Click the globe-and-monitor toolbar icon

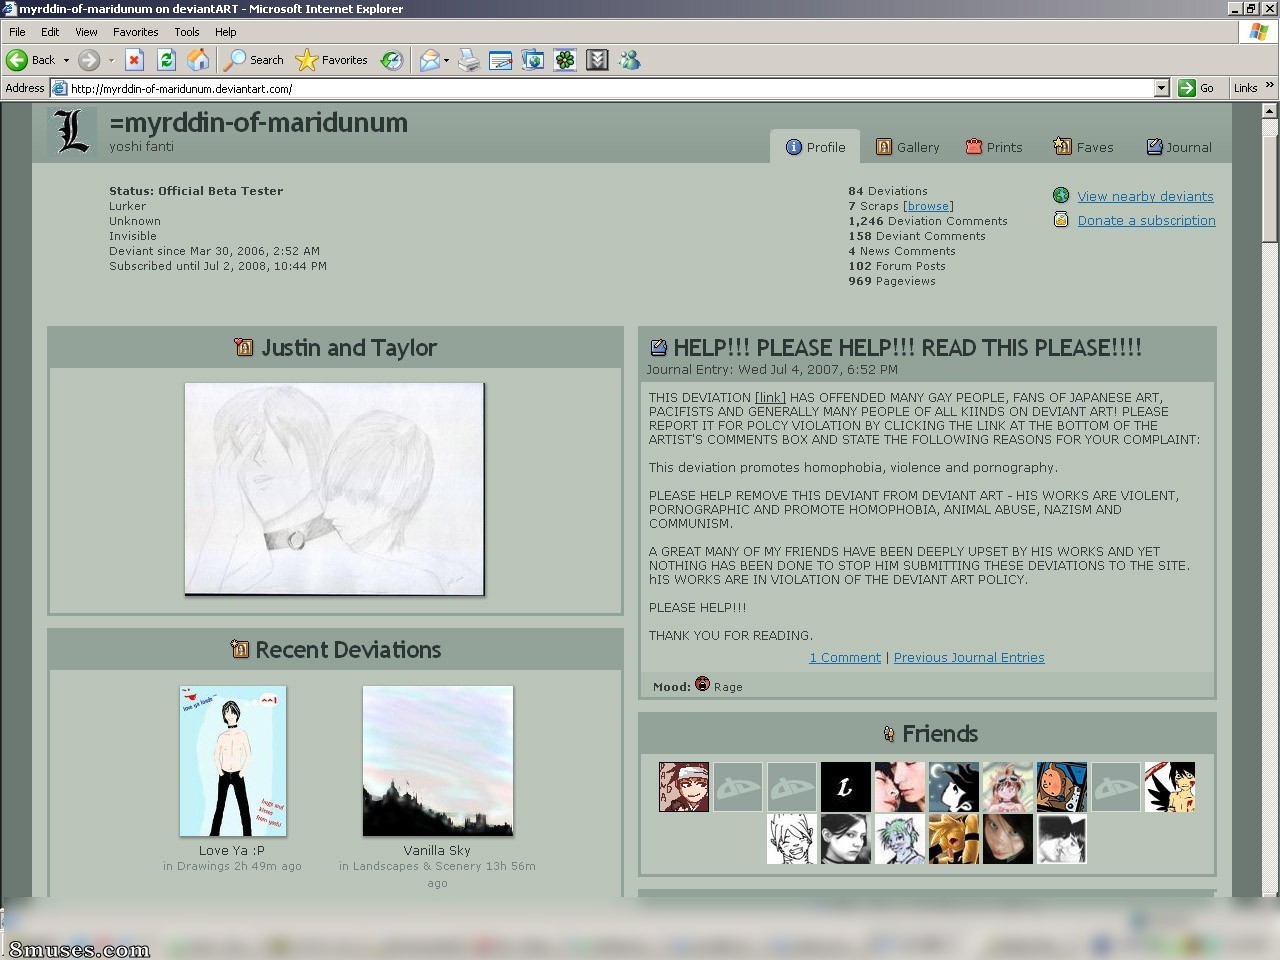tap(533, 60)
